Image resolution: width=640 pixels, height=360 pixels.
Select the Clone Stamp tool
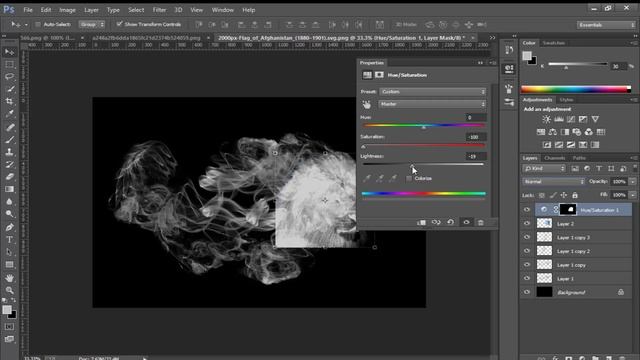[9, 152]
